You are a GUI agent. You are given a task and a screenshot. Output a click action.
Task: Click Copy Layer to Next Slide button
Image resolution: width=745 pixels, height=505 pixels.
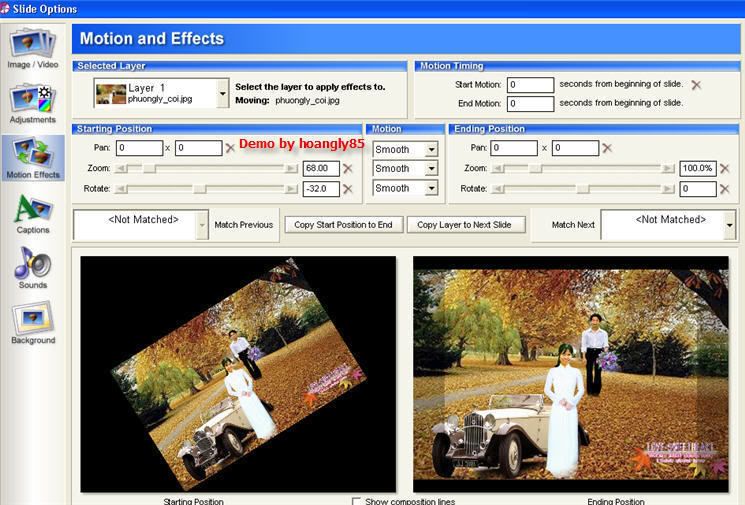466,225
